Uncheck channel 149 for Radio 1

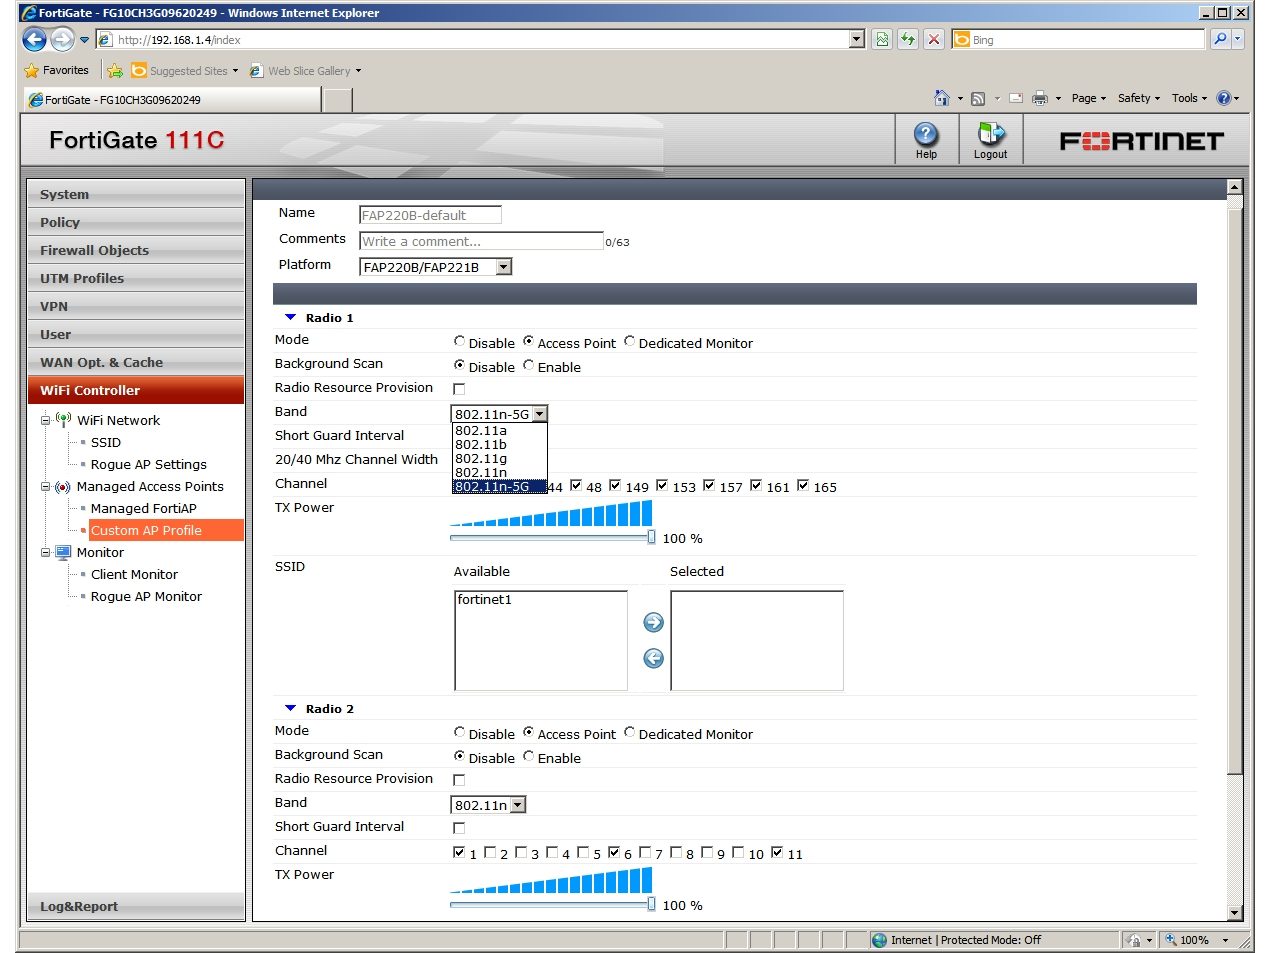[615, 486]
